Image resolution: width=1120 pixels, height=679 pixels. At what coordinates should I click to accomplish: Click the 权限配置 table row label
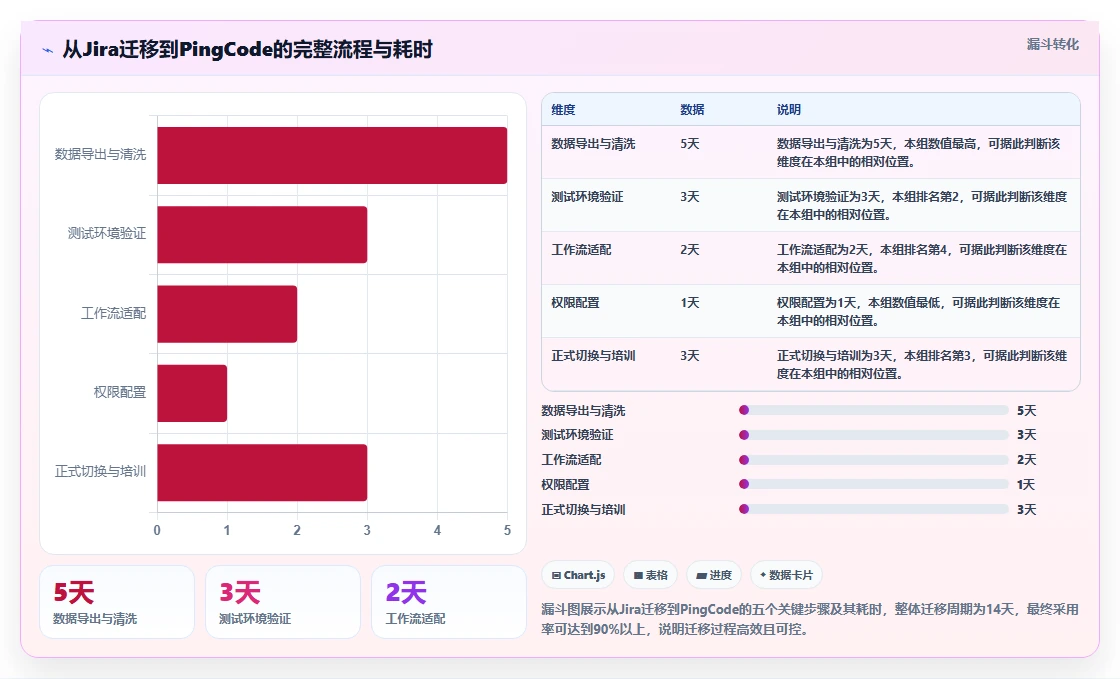coord(575,302)
